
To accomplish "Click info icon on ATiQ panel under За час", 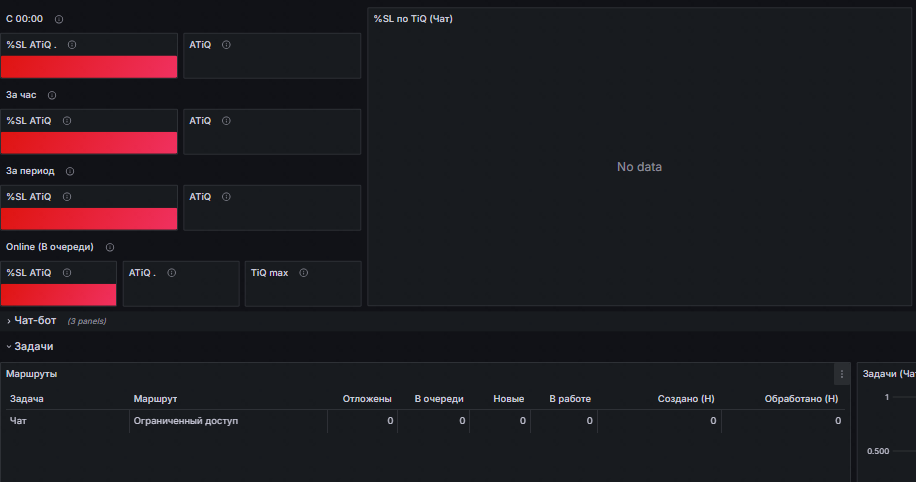I will [x=226, y=121].
